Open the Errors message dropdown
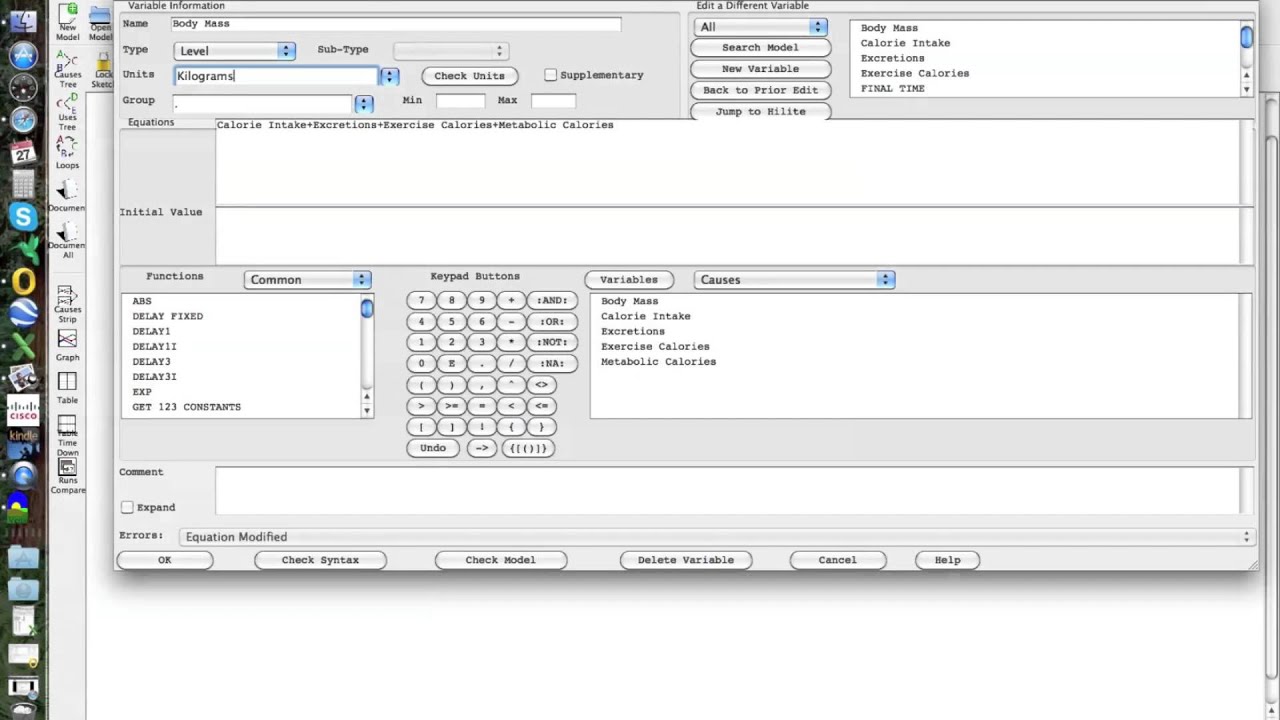 pos(716,537)
